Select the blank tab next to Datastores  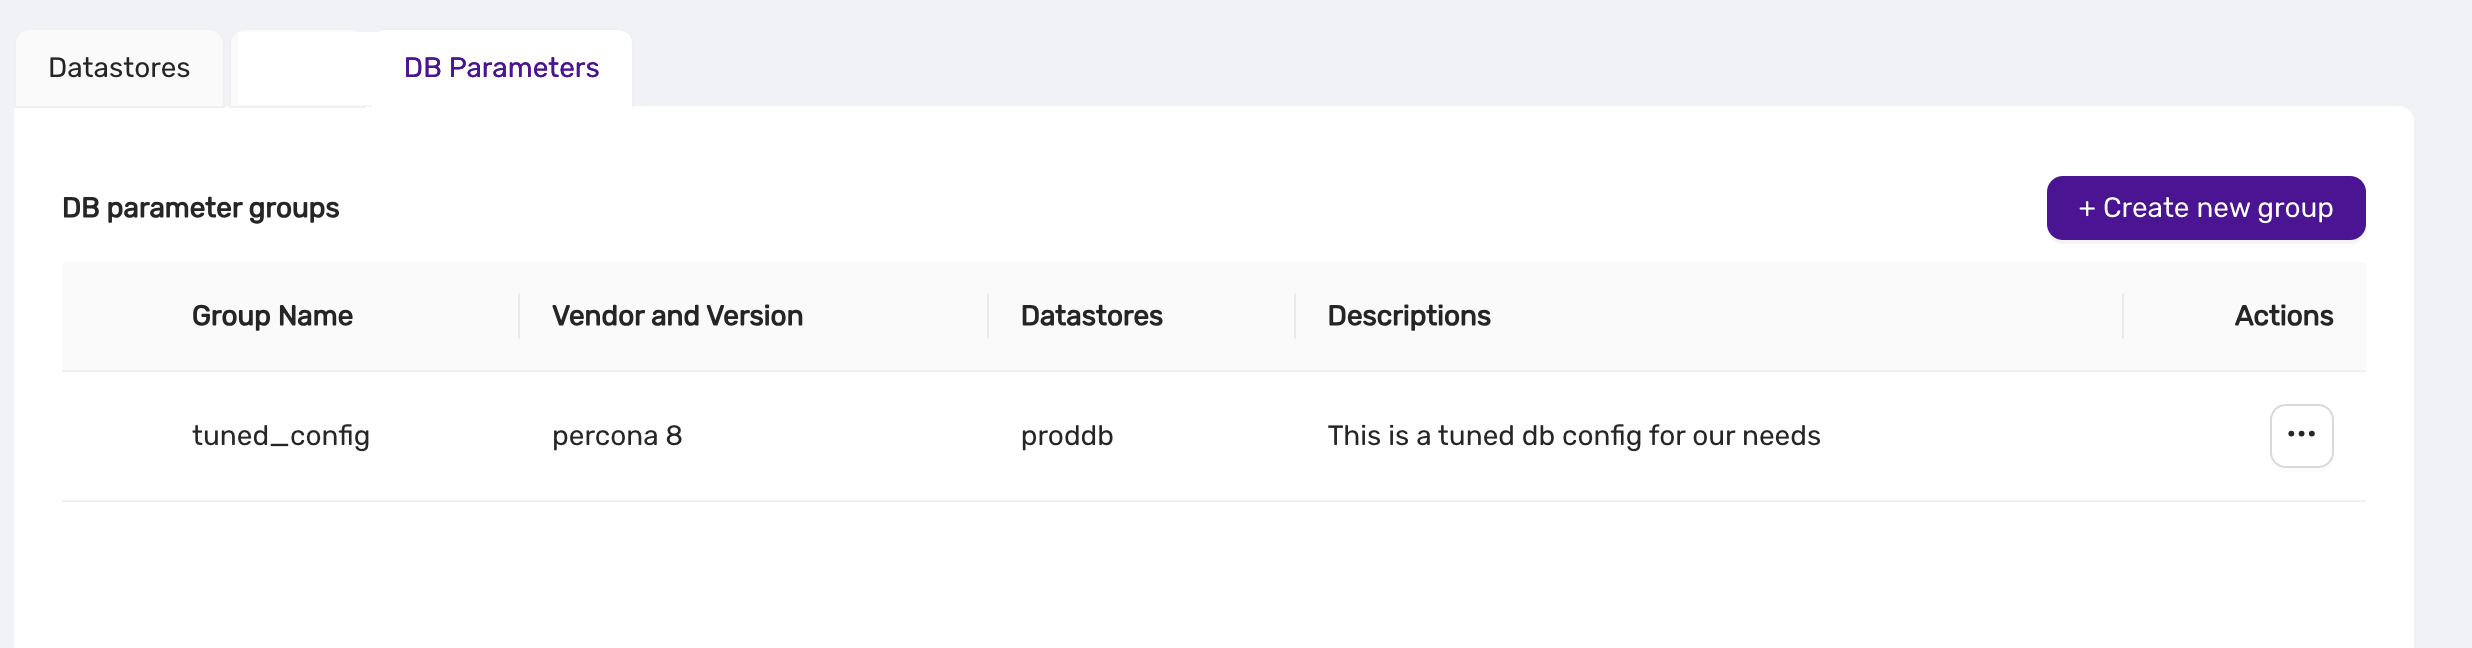click(300, 68)
